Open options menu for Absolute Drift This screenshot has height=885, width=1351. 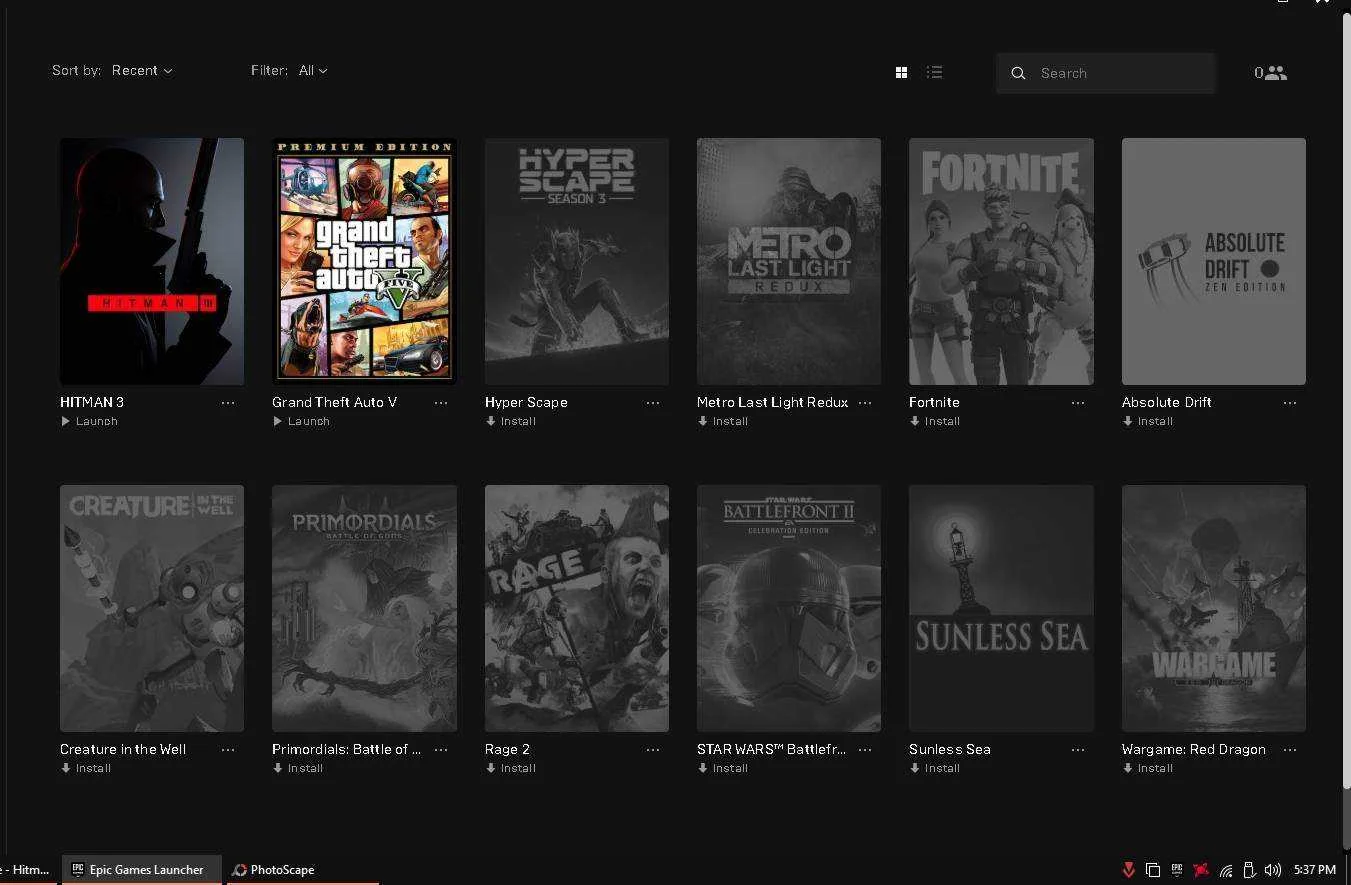(x=1290, y=403)
